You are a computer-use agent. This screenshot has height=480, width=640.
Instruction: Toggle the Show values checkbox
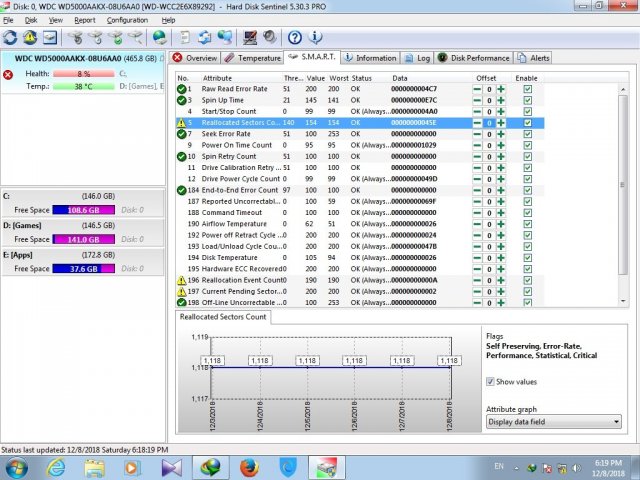491,381
